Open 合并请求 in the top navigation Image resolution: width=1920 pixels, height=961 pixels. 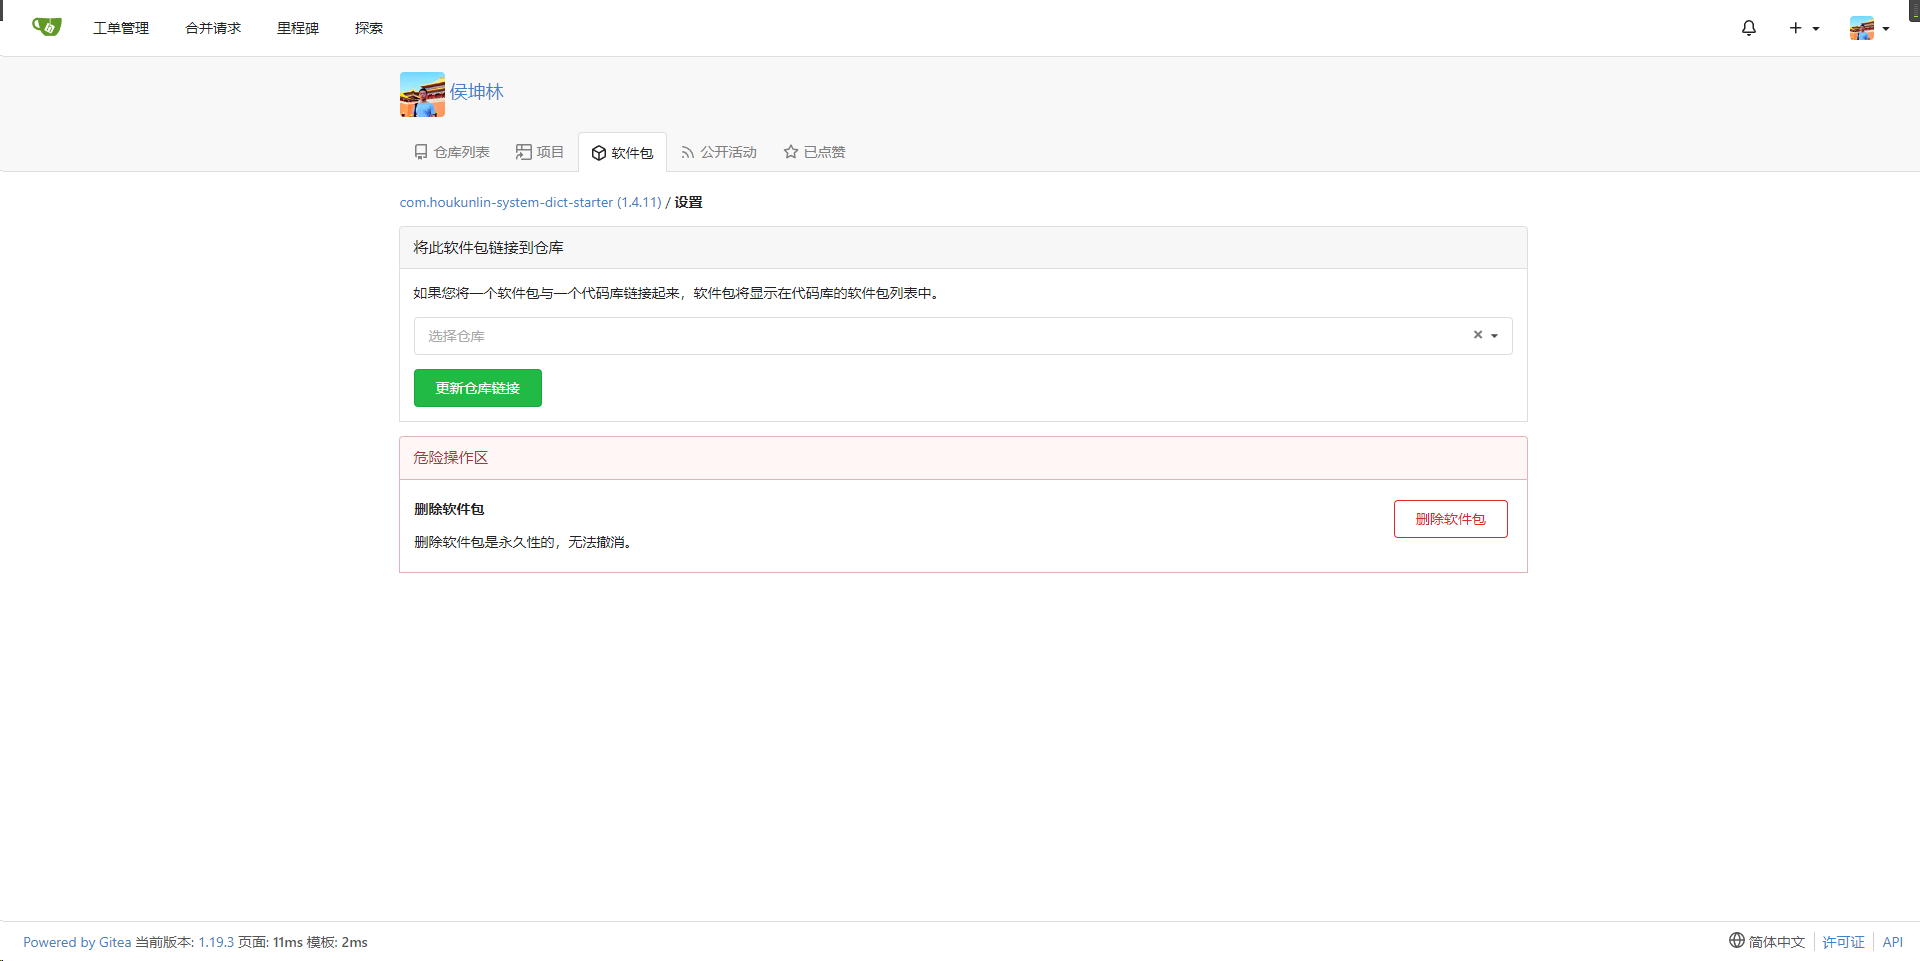[x=213, y=28]
